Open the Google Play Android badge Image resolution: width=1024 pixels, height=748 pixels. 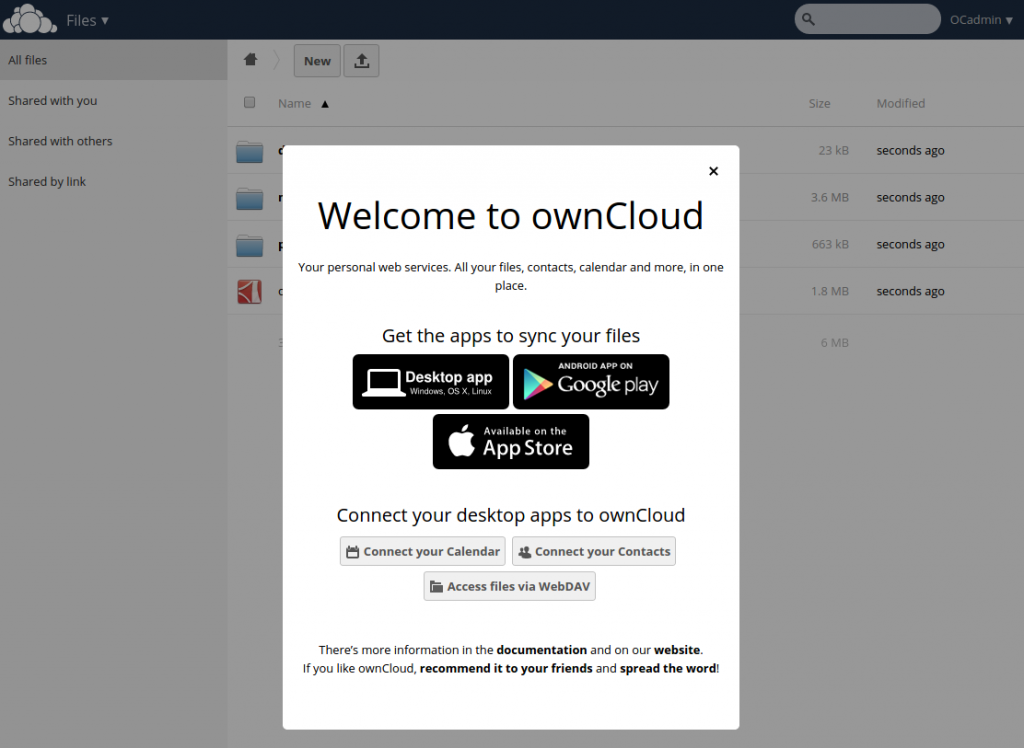(591, 382)
